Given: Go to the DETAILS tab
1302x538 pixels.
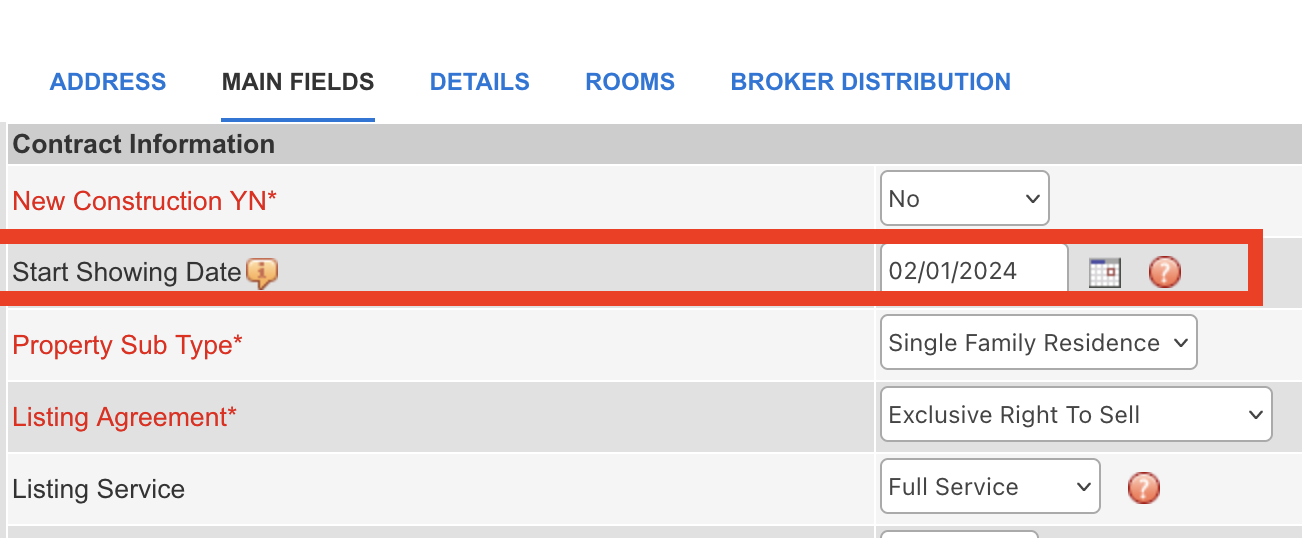Looking at the screenshot, I should coord(480,82).
